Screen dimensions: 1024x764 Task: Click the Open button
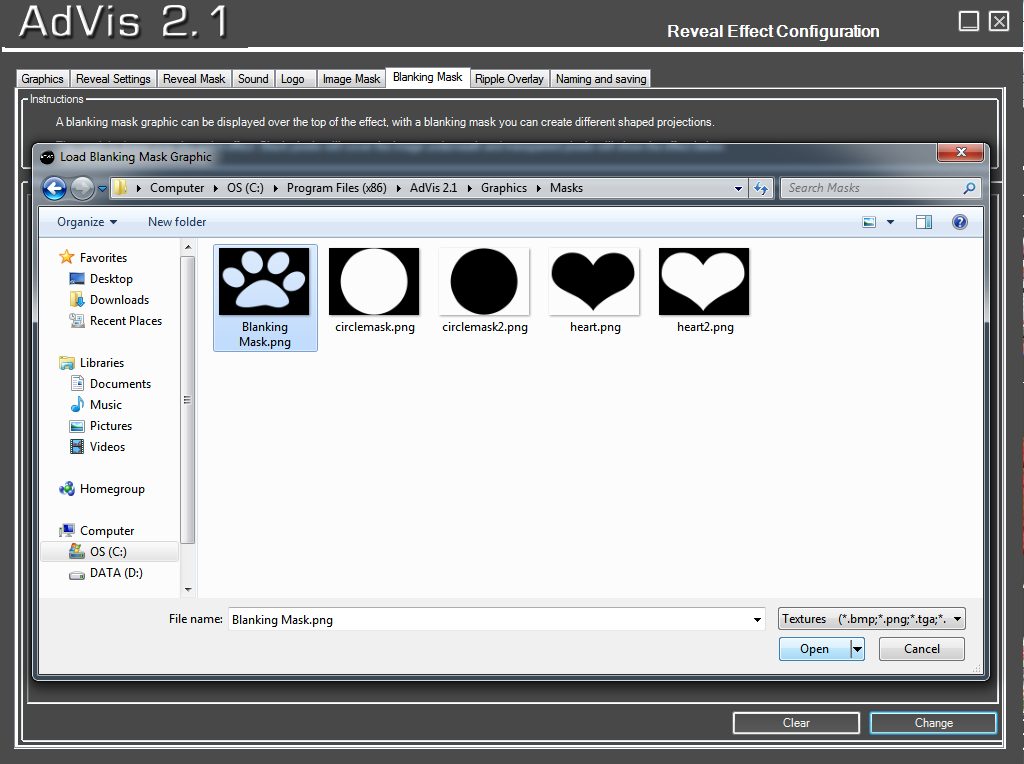(814, 649)
